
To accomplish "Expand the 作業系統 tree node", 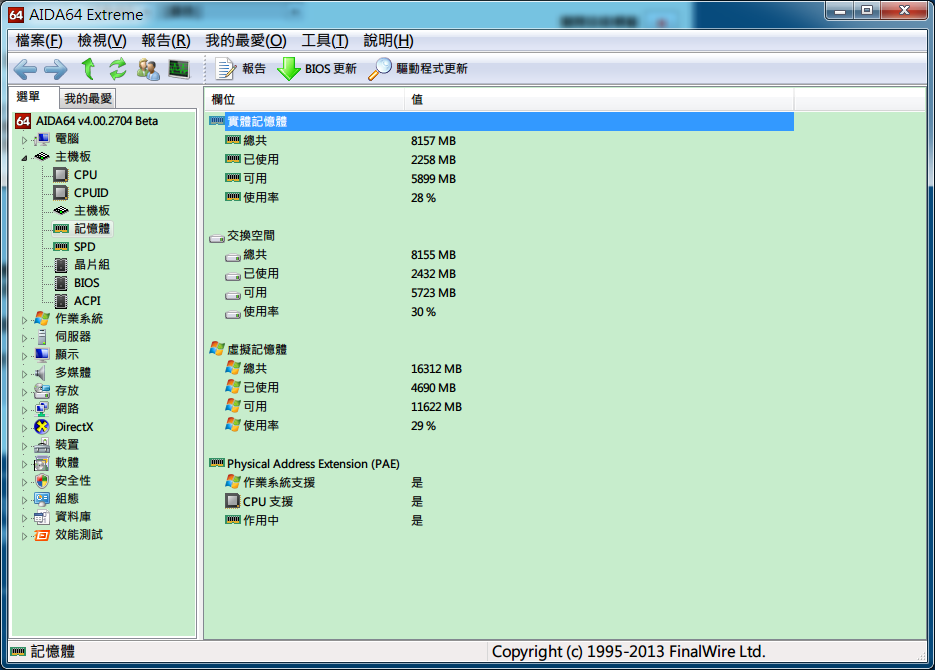I will 24,320.
